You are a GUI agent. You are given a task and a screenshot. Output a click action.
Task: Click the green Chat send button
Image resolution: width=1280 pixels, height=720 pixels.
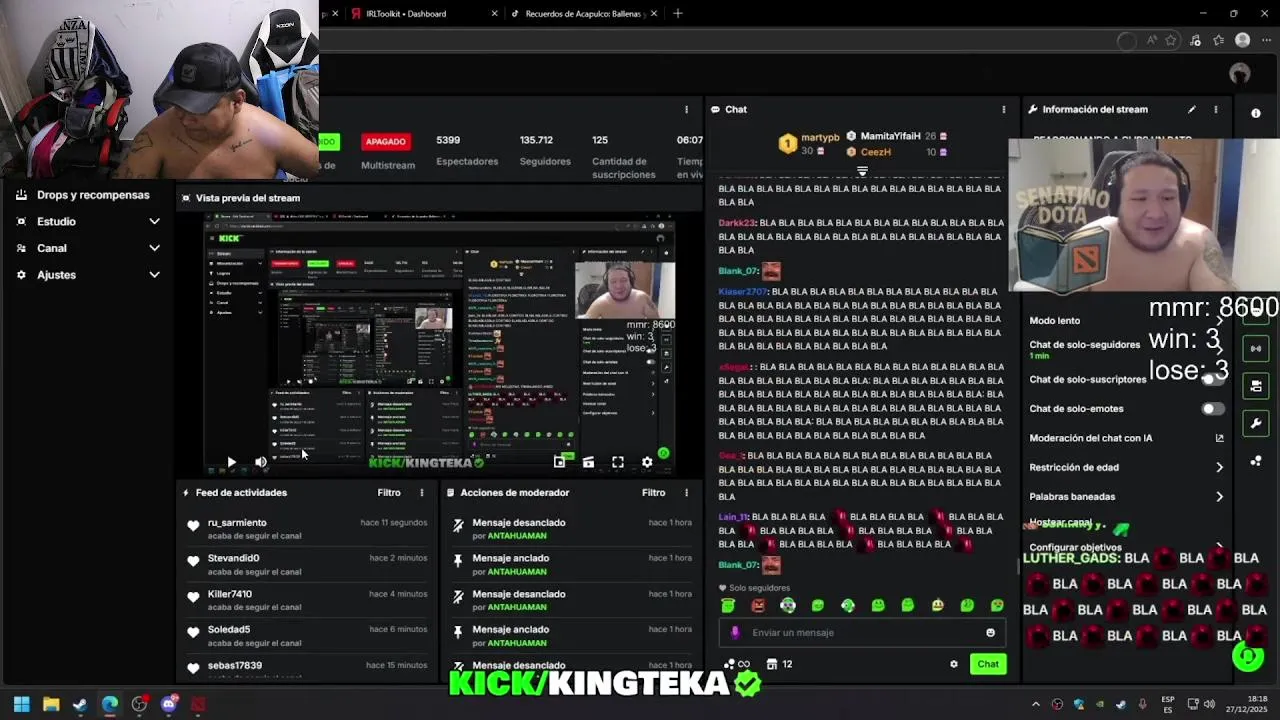(988, 664)
